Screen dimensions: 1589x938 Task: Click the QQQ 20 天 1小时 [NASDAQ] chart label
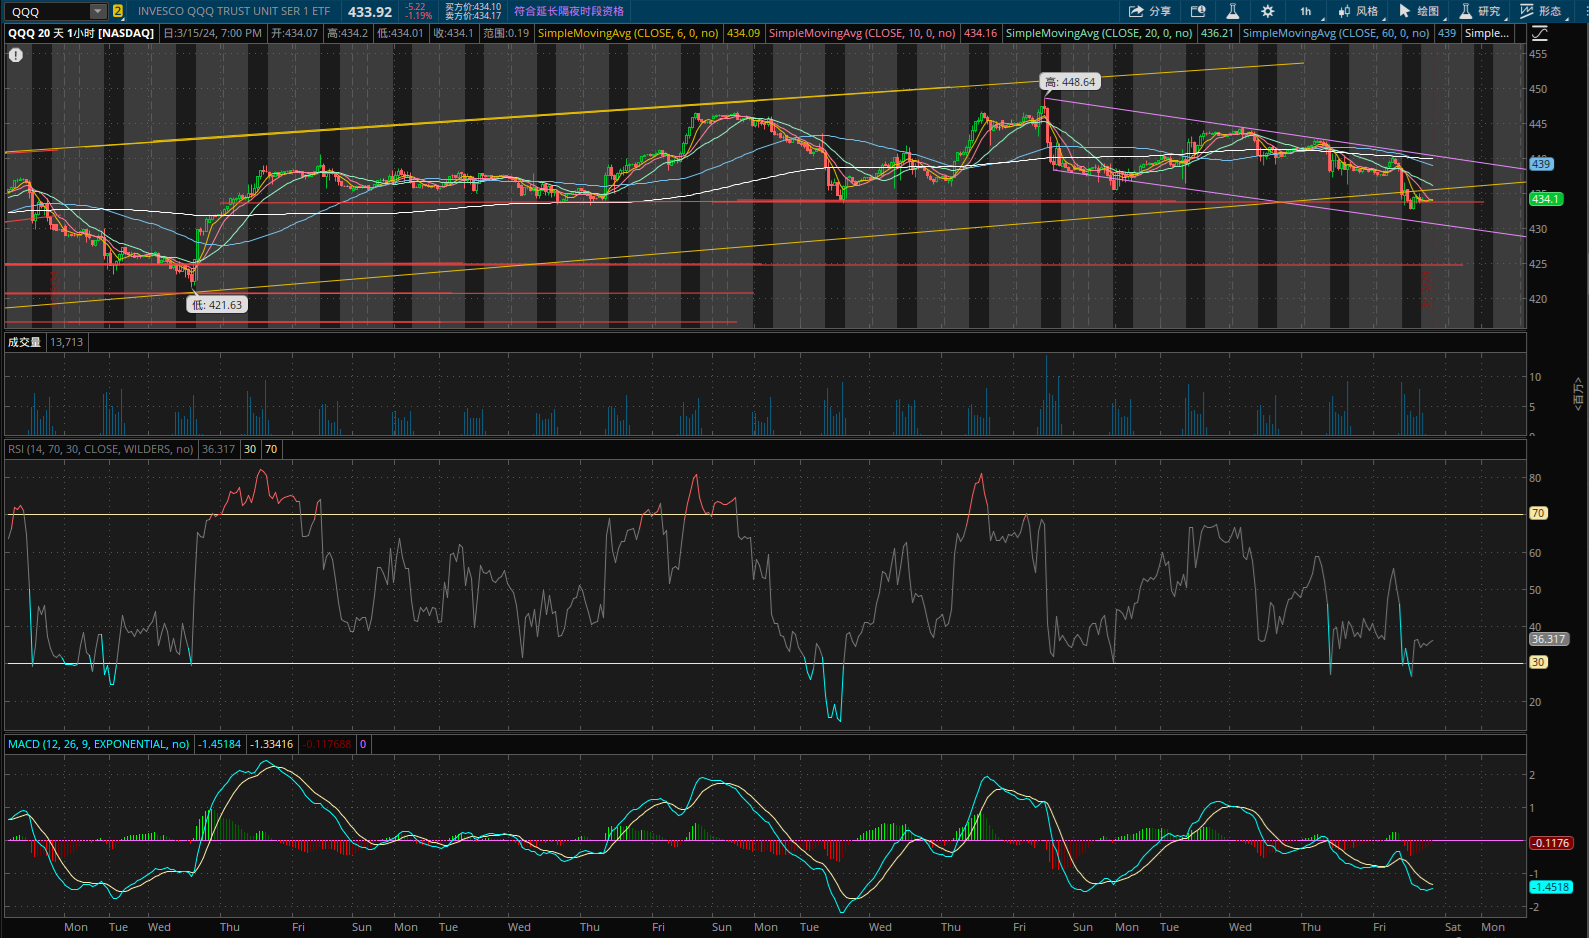81,33
